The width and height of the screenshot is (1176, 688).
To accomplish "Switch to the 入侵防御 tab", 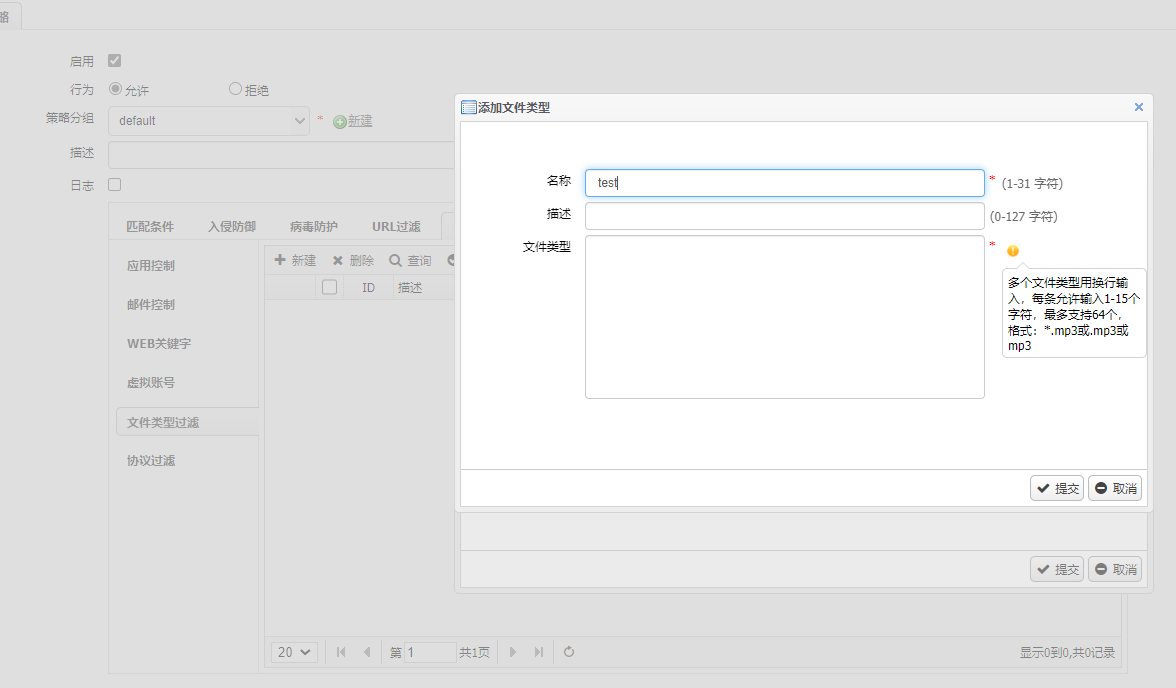I will tap(231, 227).
